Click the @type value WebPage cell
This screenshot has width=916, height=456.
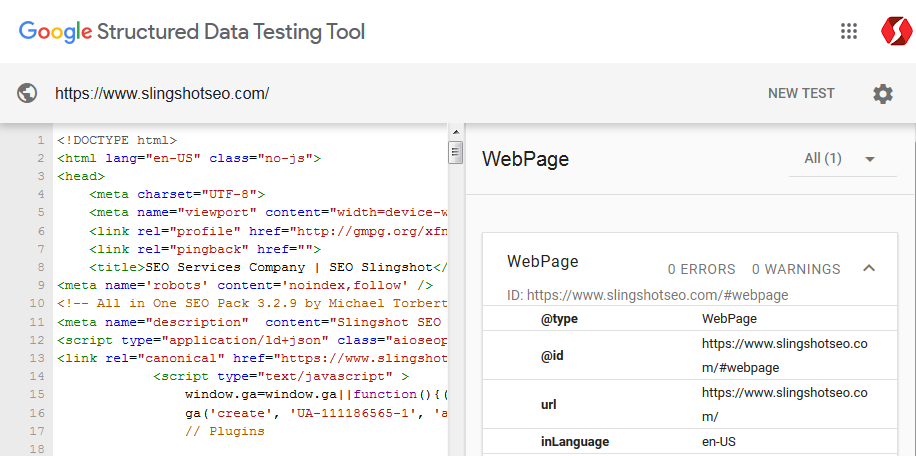[730, 319]
